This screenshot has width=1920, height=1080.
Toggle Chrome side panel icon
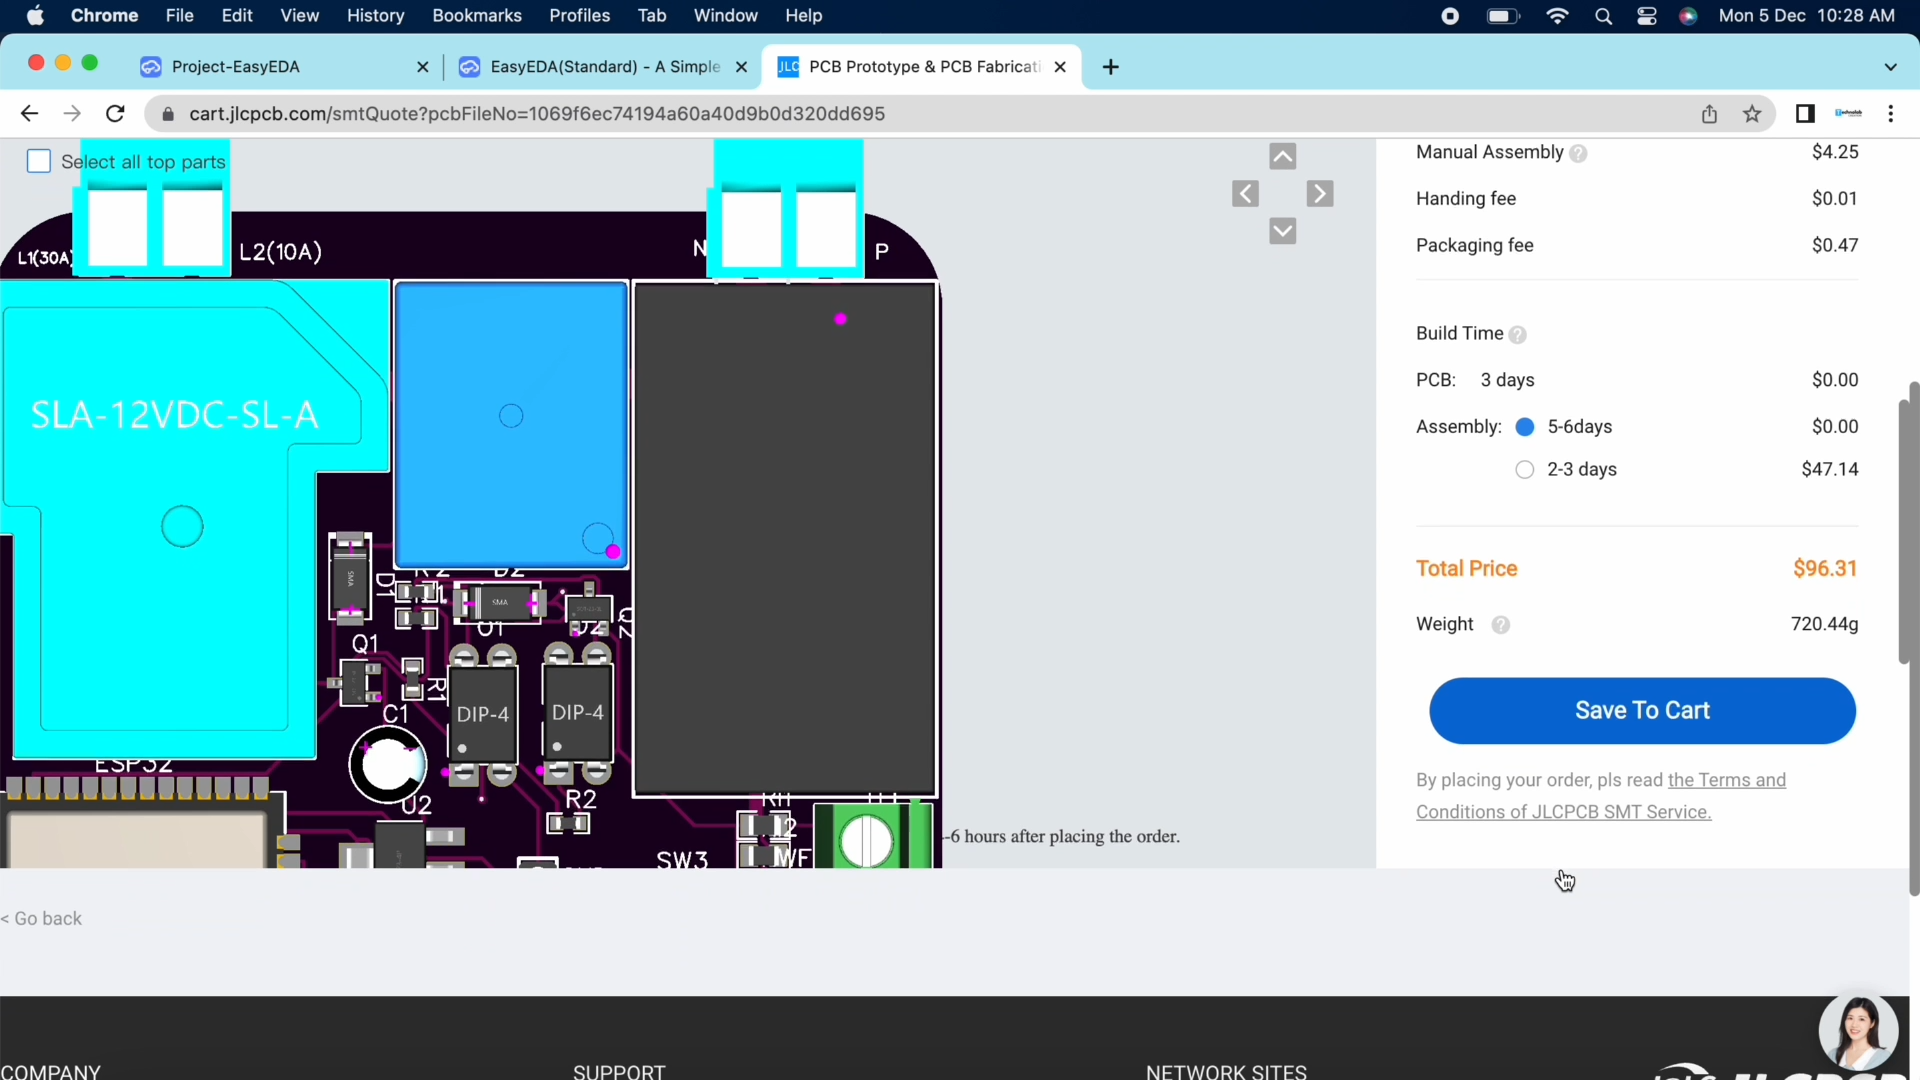[1805, 114]
